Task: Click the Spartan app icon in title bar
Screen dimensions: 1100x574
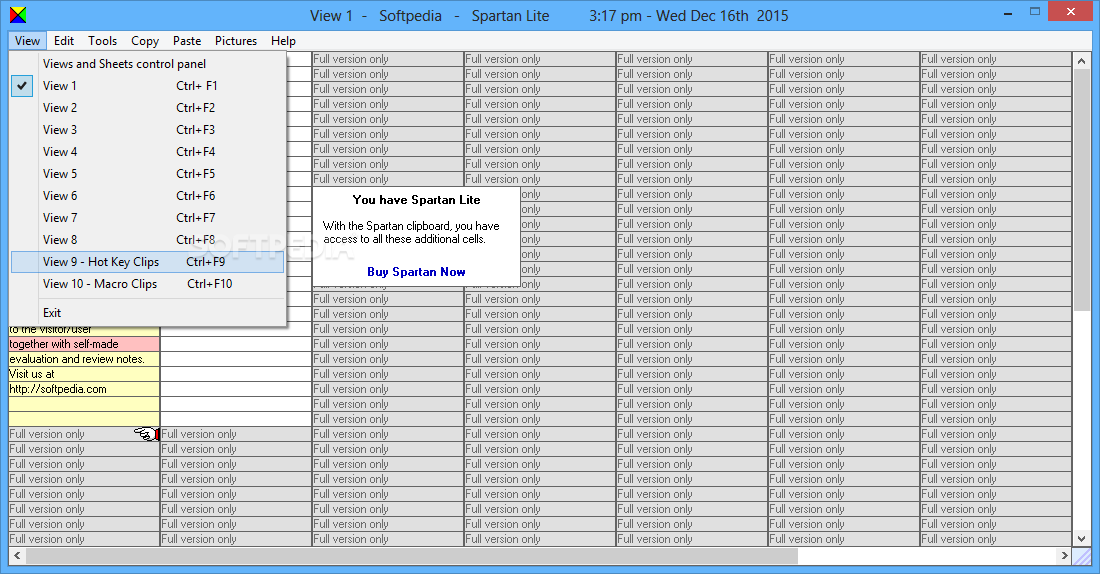Action: (18, 15)
